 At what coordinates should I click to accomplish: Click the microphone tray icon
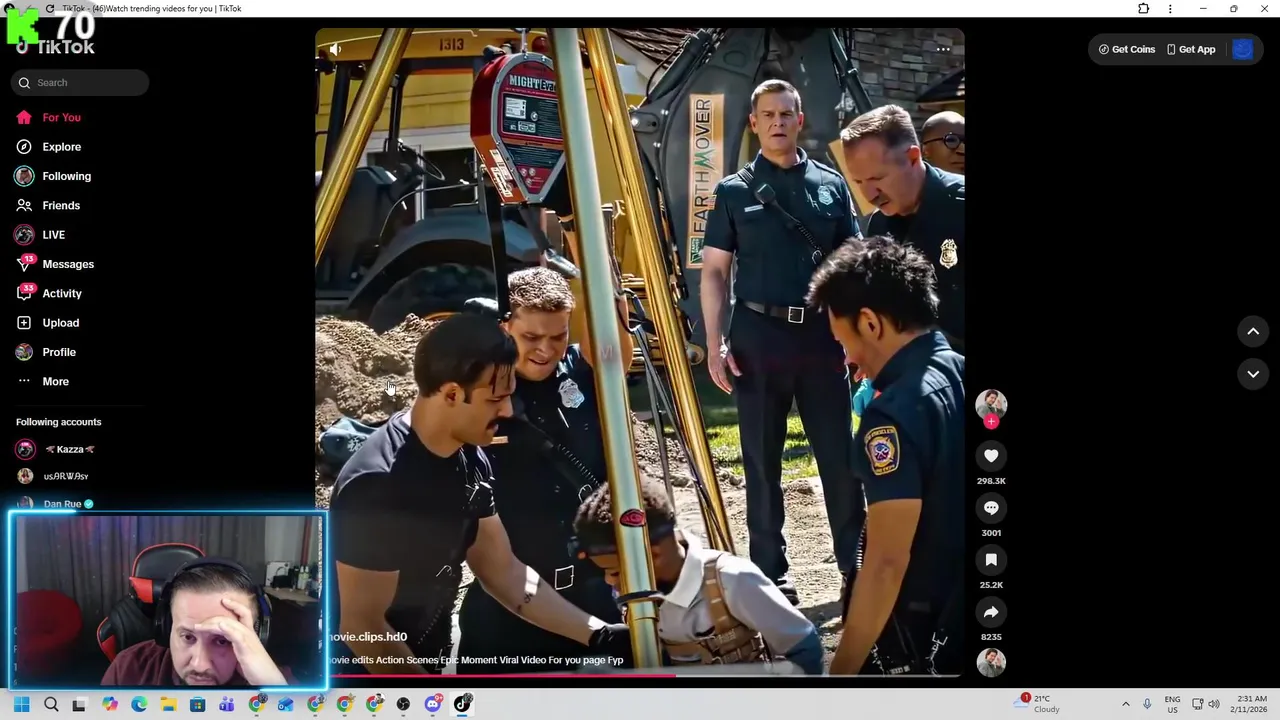click(x=1147, y=704)
